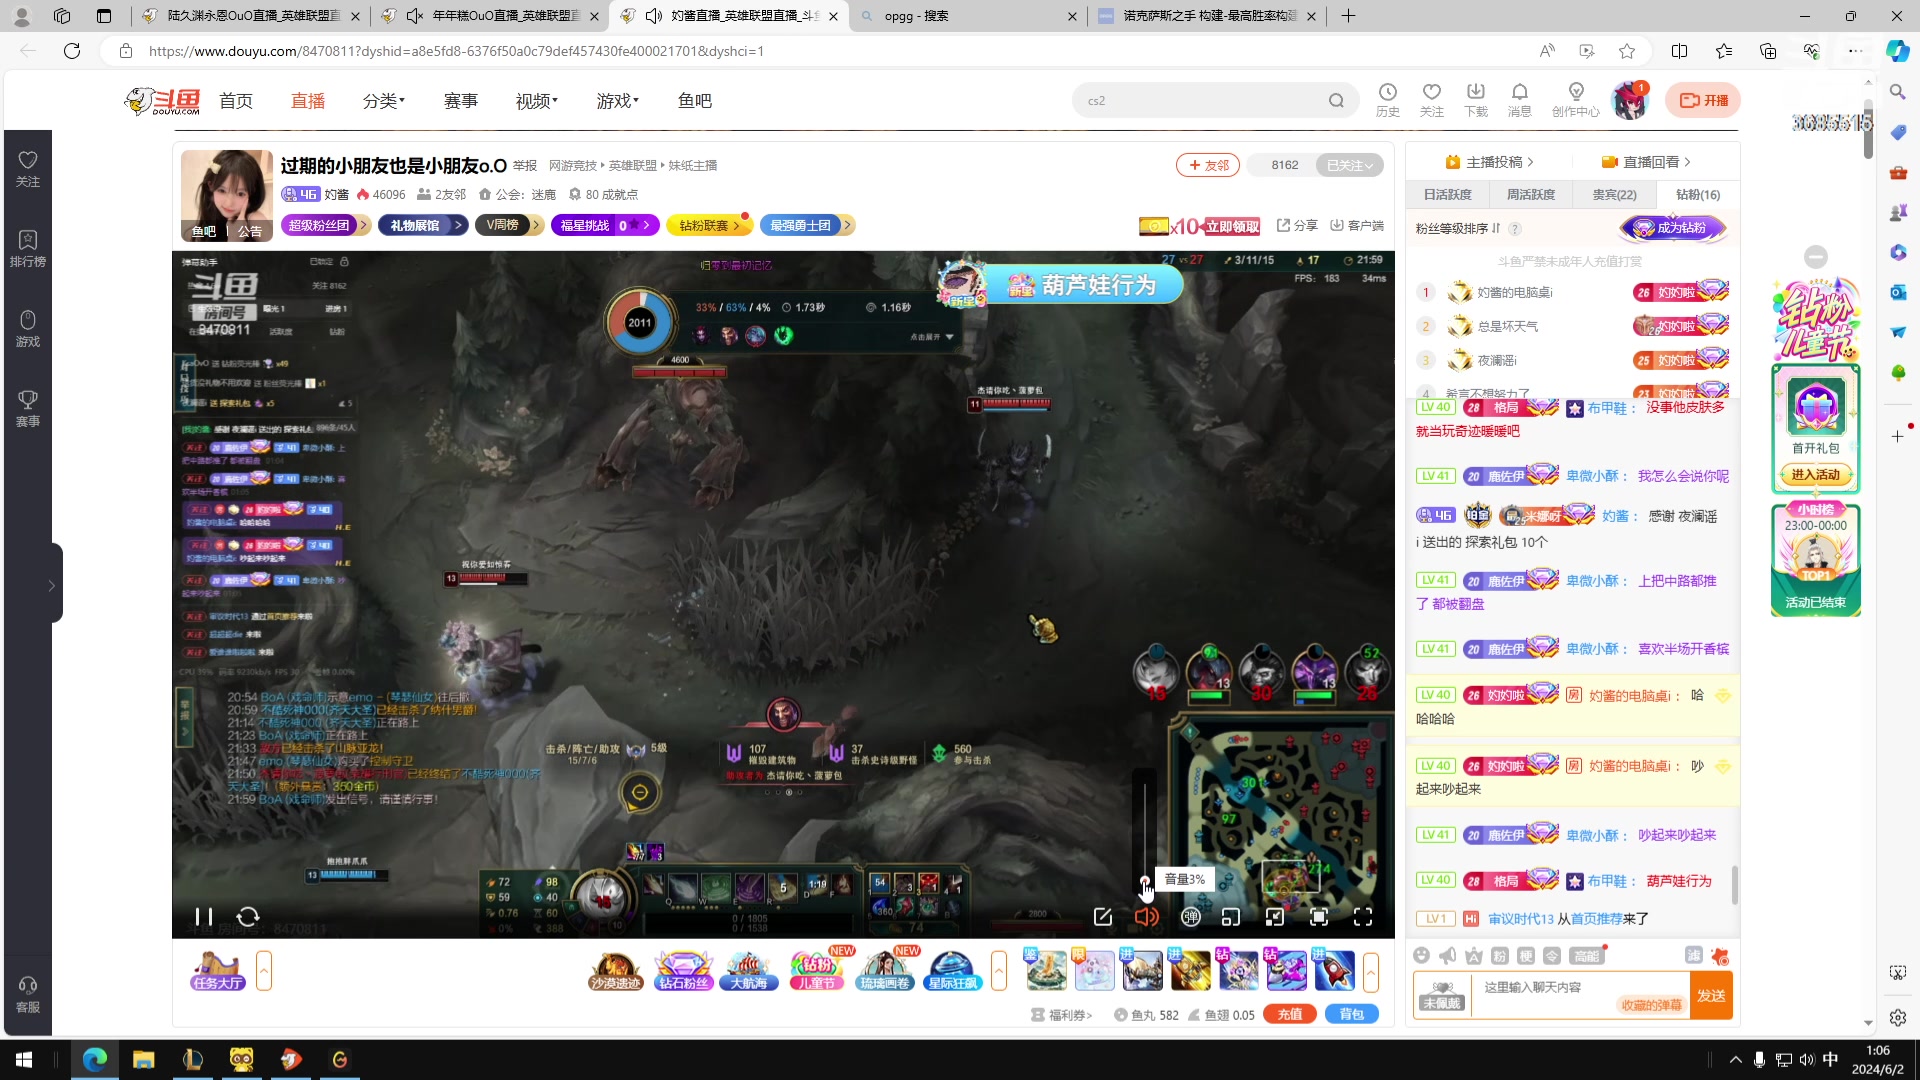Viewport: 1920px width, 1080px height.
Task: Open picture-in-picture mini window mode
Action: pos(1275,916)
